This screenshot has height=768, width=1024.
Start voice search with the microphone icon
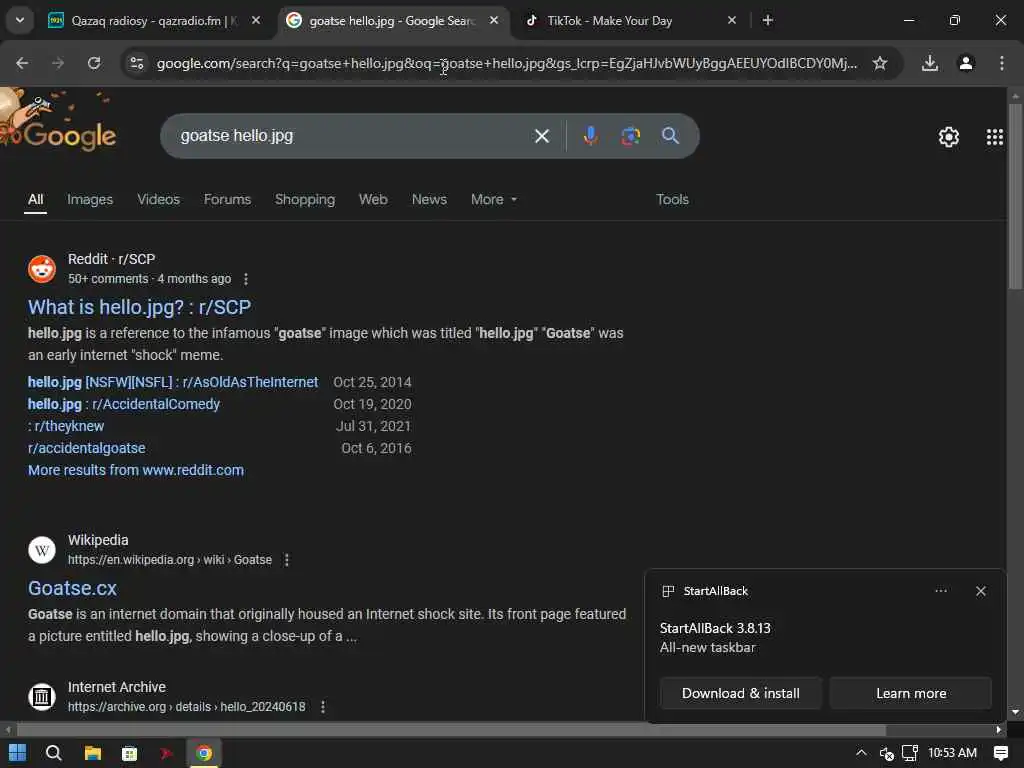point(590,136)
